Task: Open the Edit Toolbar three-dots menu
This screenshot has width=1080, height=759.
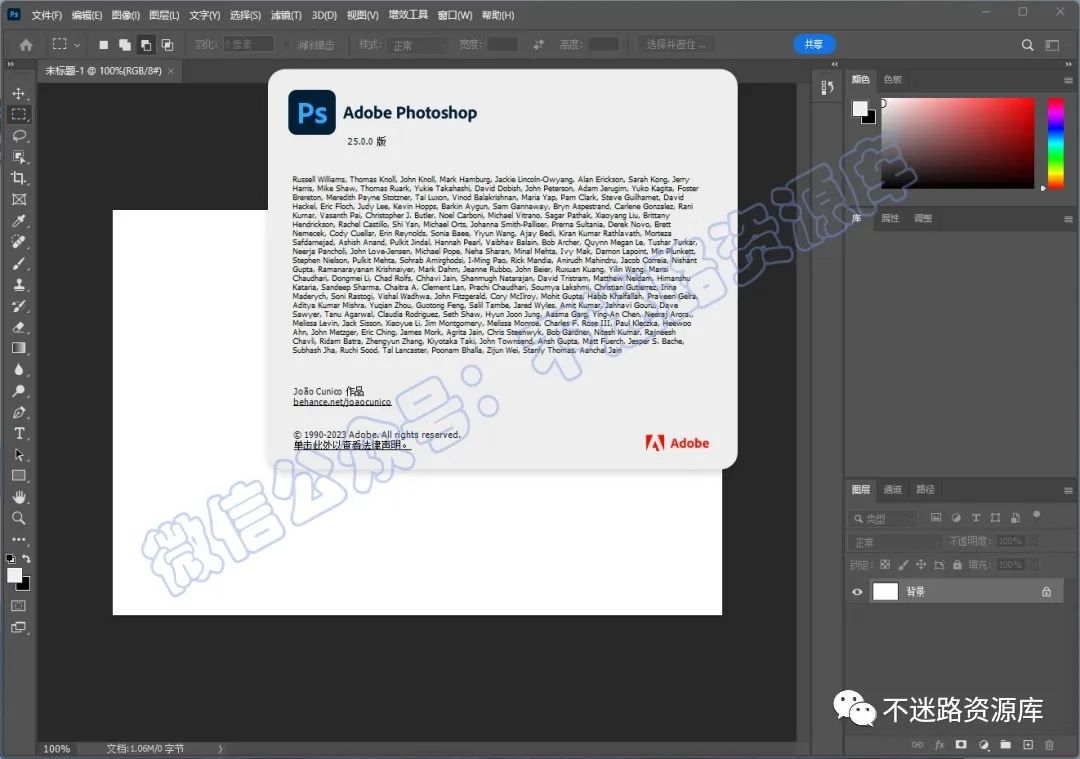Action: pos(19,539)
